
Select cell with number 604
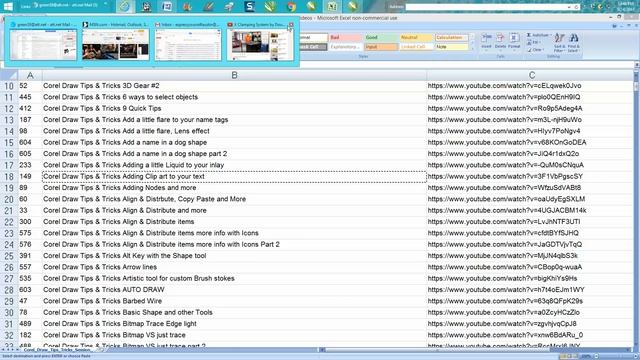coord(30,142)
